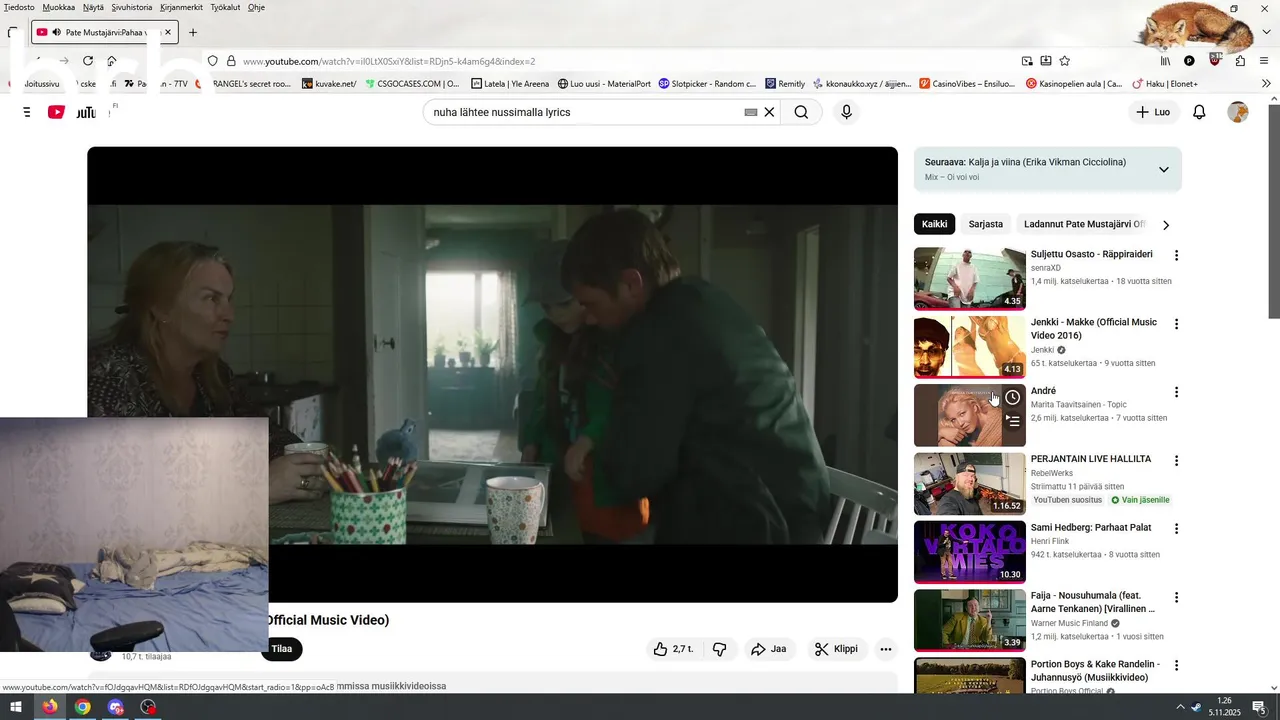Open the Latela | Yle Areena bookmark
Screen dimensions: 1280x720
point(509,84)
